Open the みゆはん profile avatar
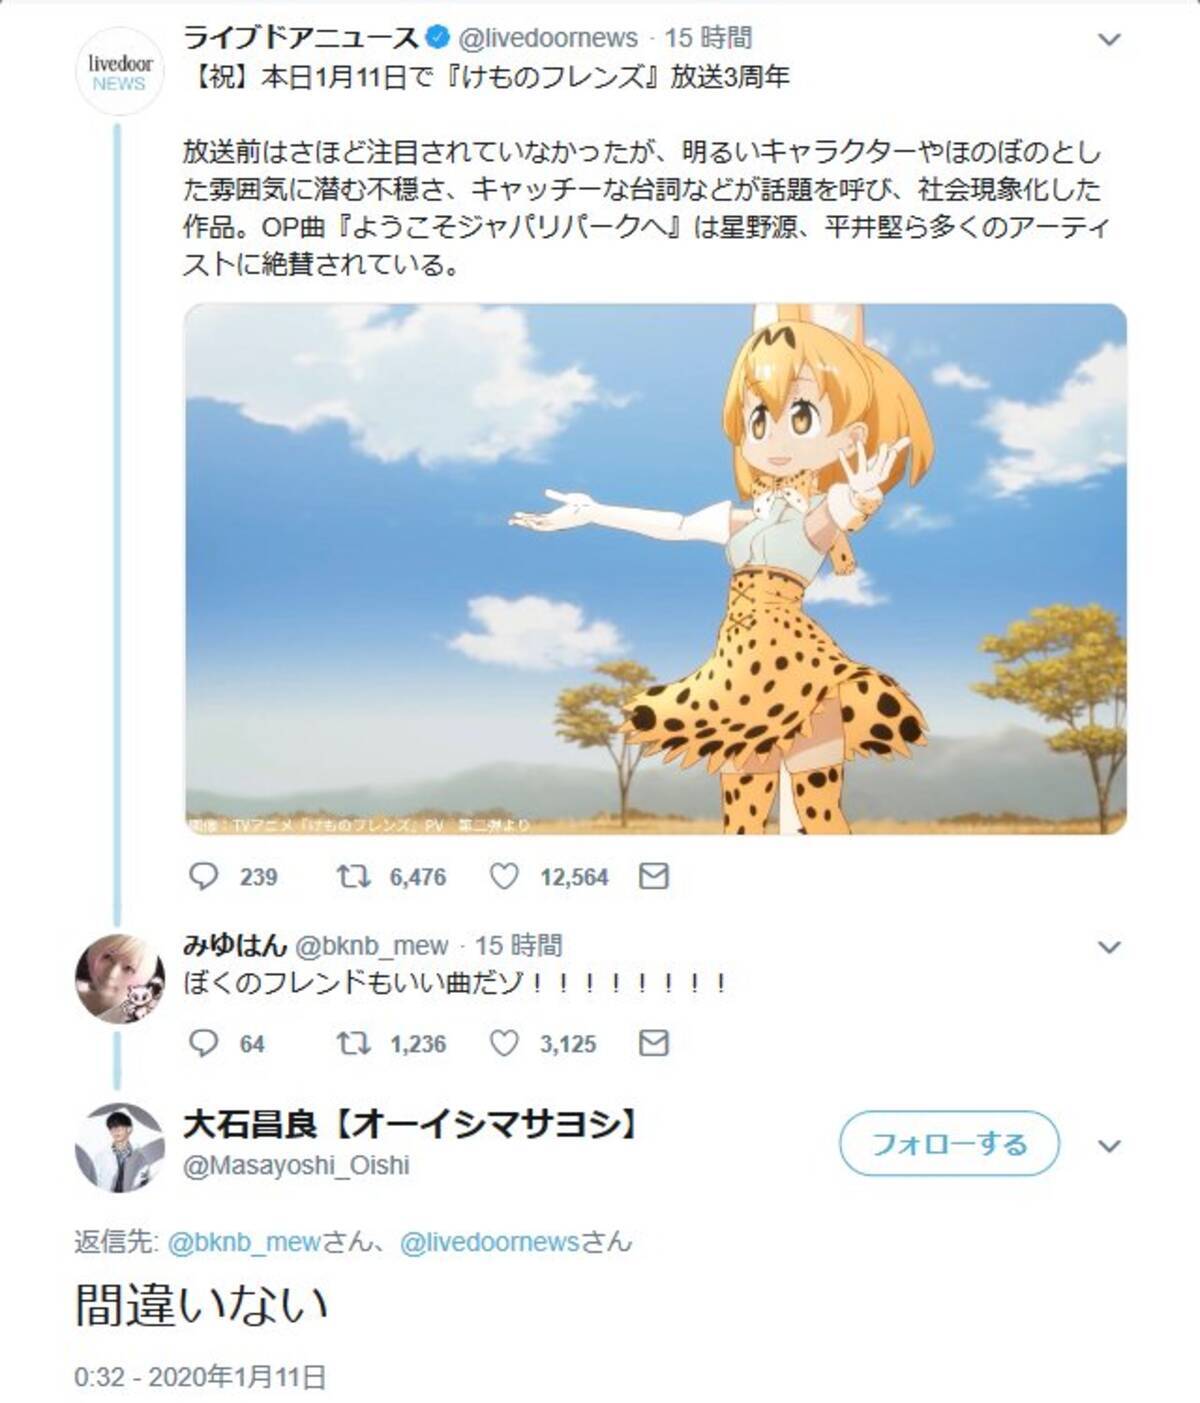The height and width of the screenshot is (1403, 1200). pyautogui.click(x=119, y=978)
